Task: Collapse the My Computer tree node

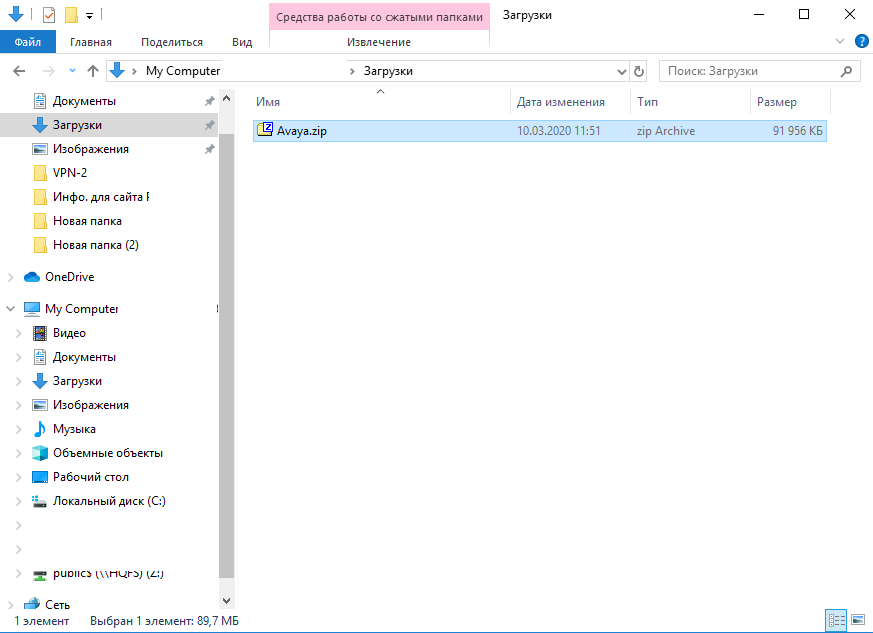Action: click(x=10, y=308)
